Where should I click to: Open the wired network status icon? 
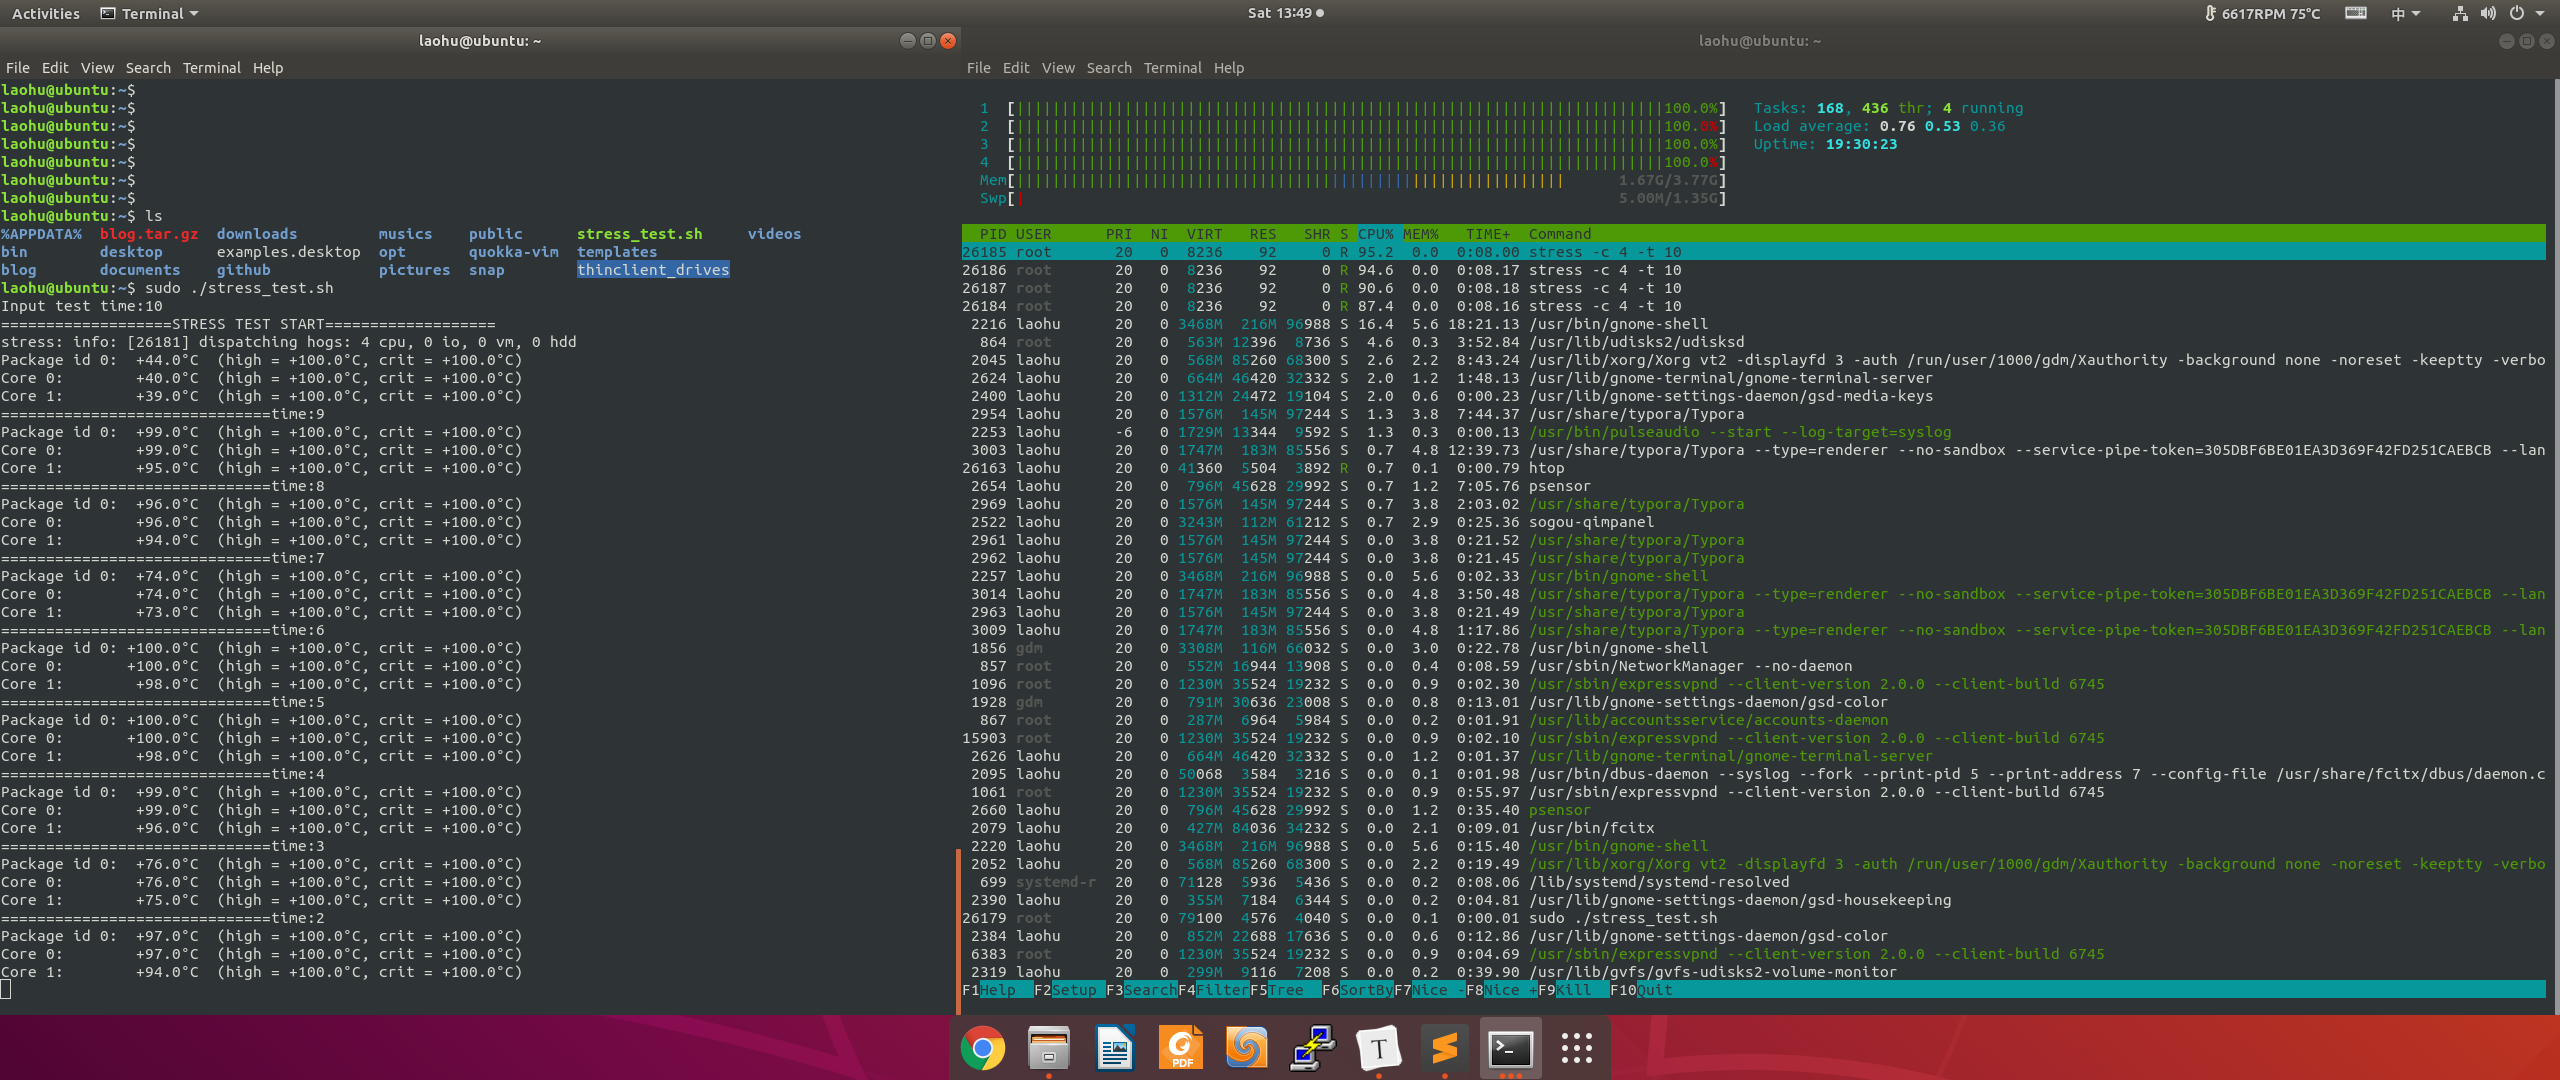tap(2460, 13)
